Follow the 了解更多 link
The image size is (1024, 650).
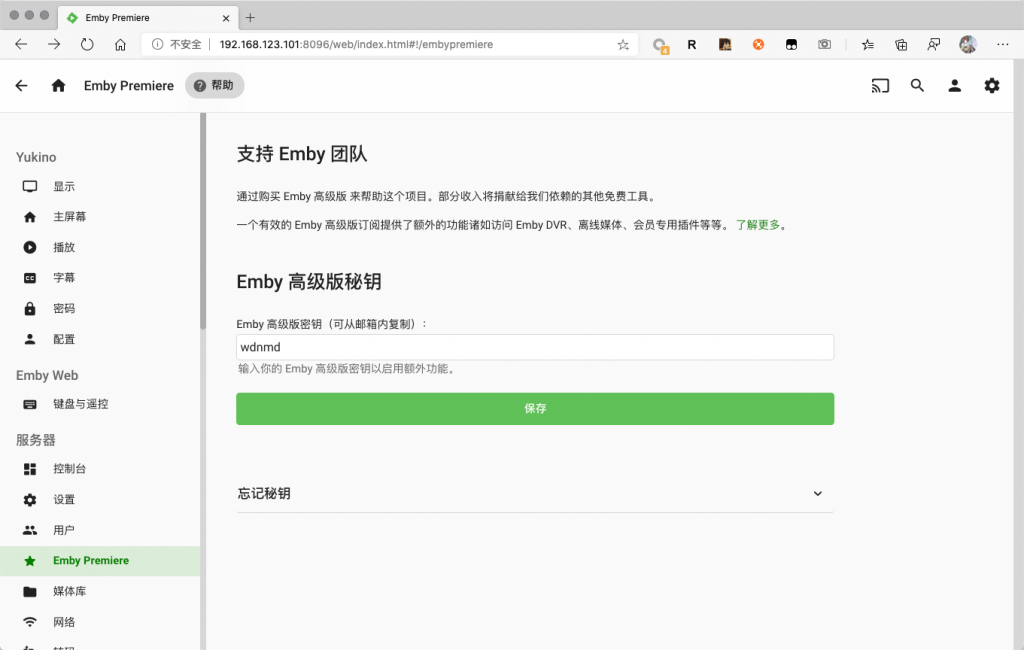click(x=757, y=225)
